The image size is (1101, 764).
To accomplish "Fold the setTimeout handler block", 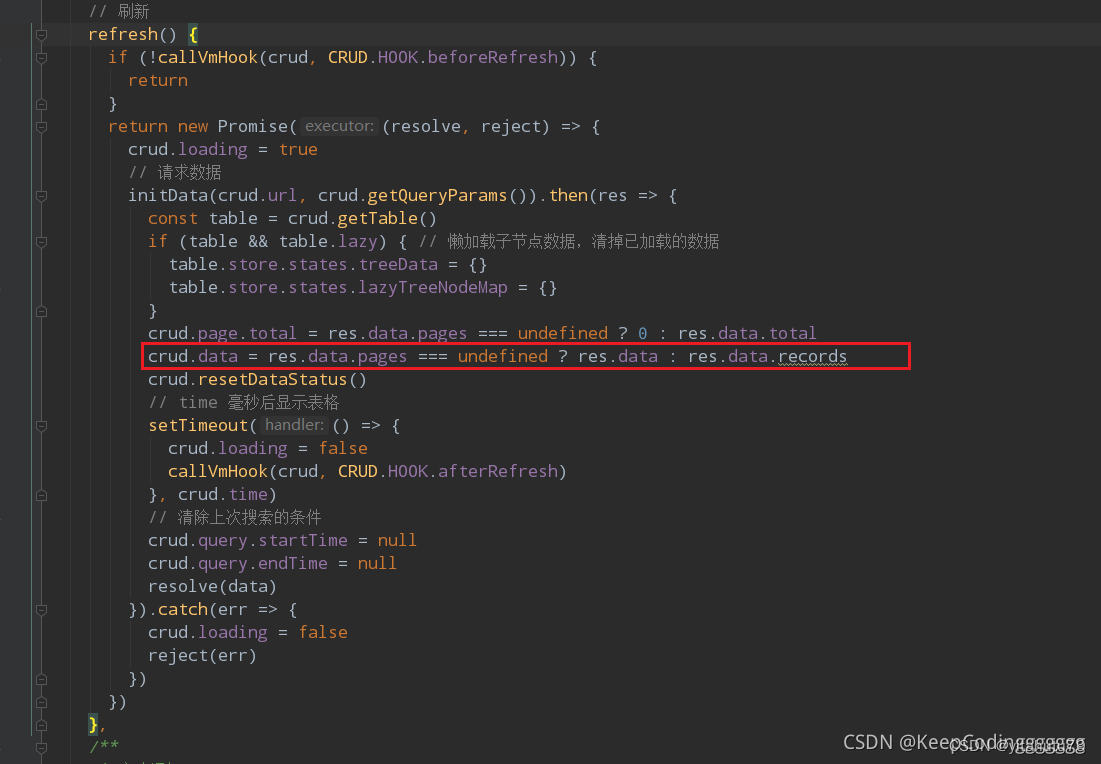I will (41, 426).
